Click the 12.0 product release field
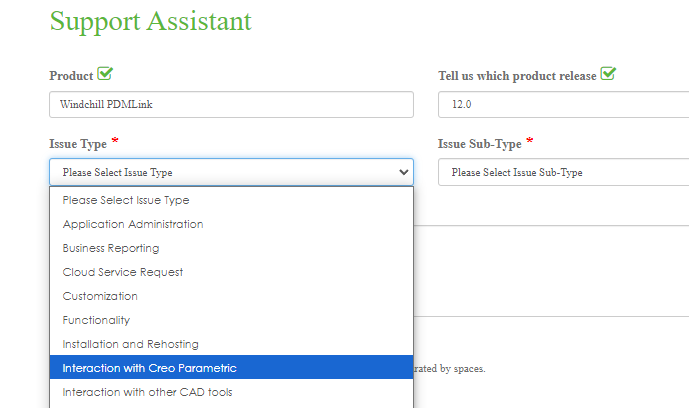689x408 pixels. (x=563, y=104)
